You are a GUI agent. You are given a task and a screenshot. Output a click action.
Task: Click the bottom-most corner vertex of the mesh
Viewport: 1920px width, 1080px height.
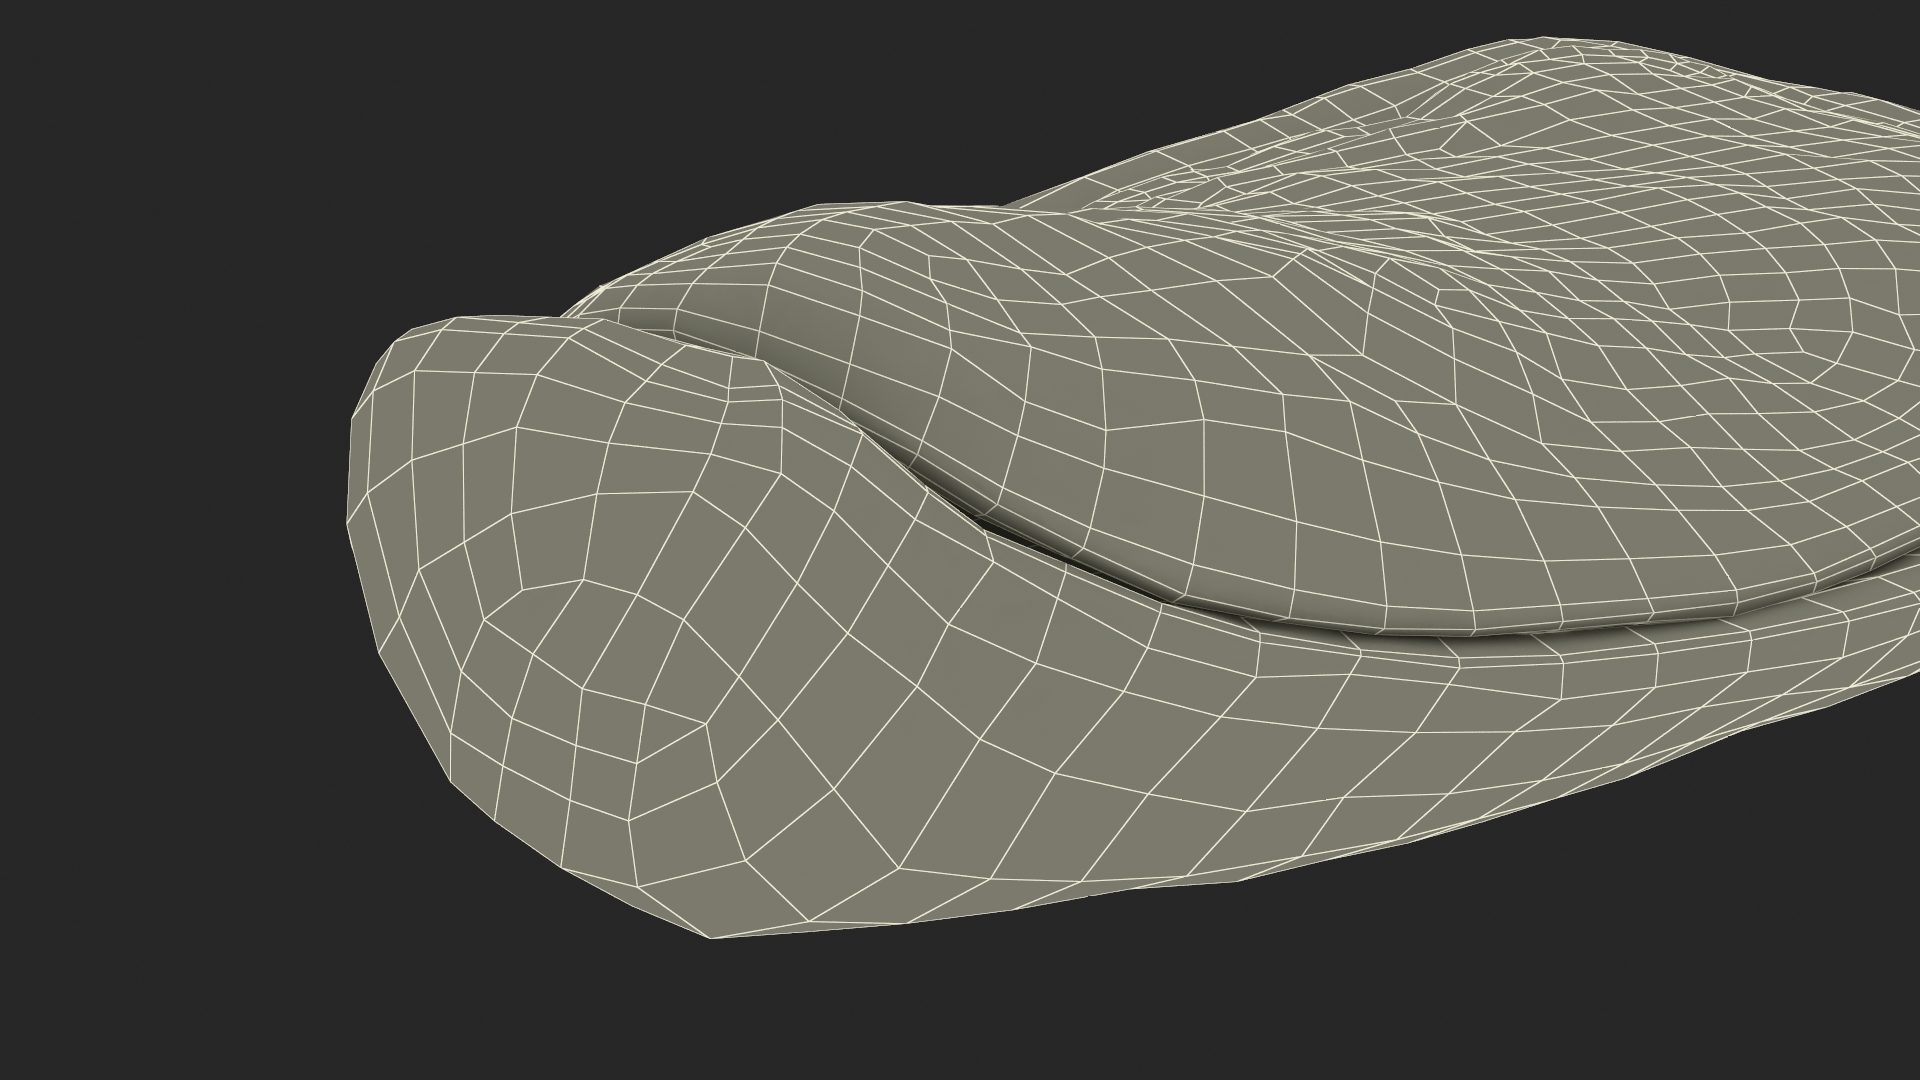point(712,939)
